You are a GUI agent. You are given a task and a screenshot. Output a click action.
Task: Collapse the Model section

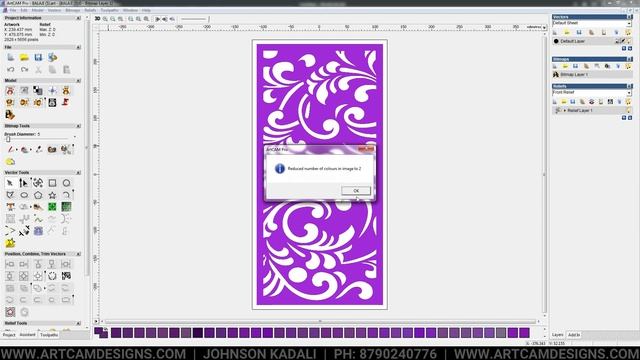point(78,80)
